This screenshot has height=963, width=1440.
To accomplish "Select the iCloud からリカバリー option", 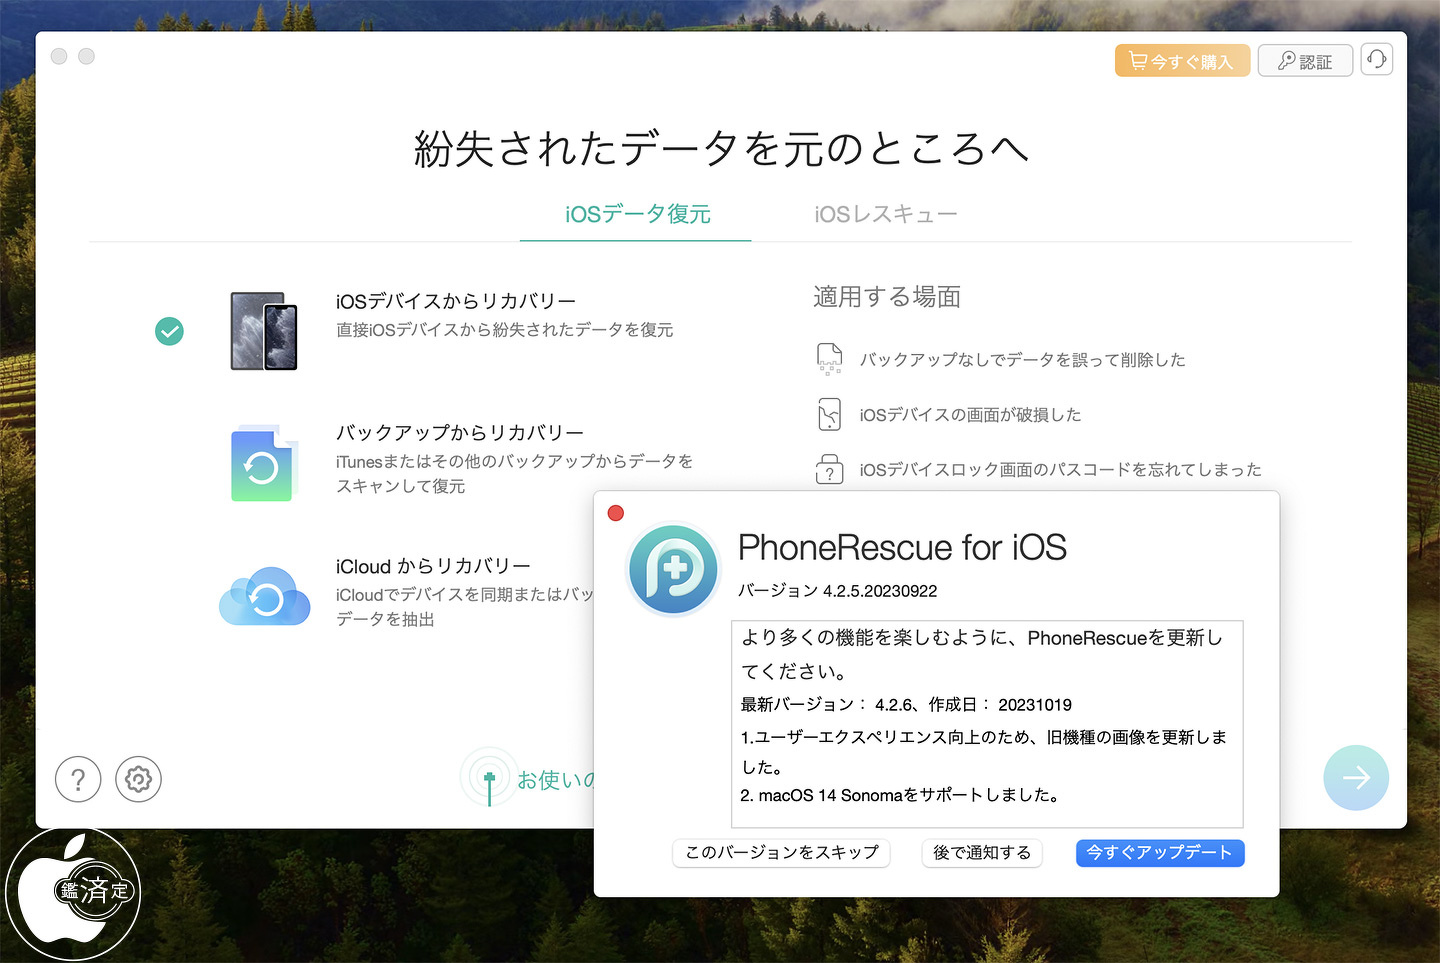I will pyautogui.click(x=433, y=566).
